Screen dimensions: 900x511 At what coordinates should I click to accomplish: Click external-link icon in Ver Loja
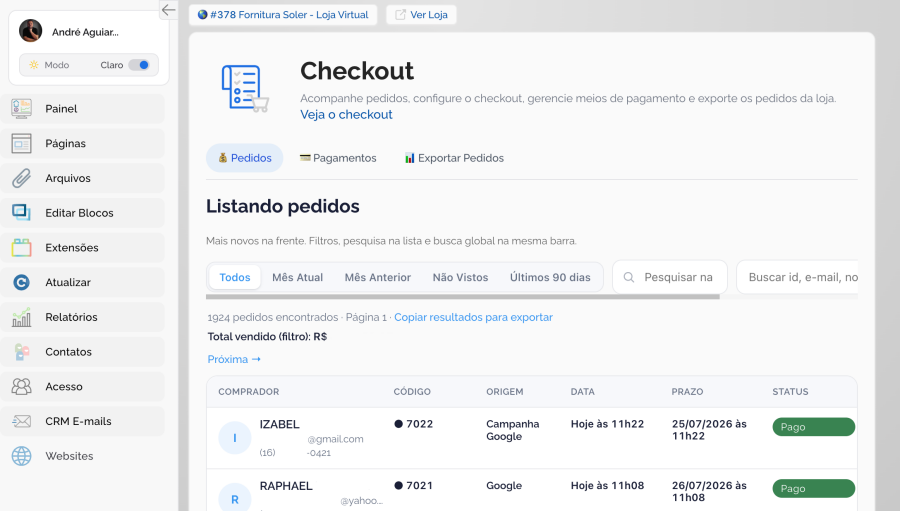(400, 14)
